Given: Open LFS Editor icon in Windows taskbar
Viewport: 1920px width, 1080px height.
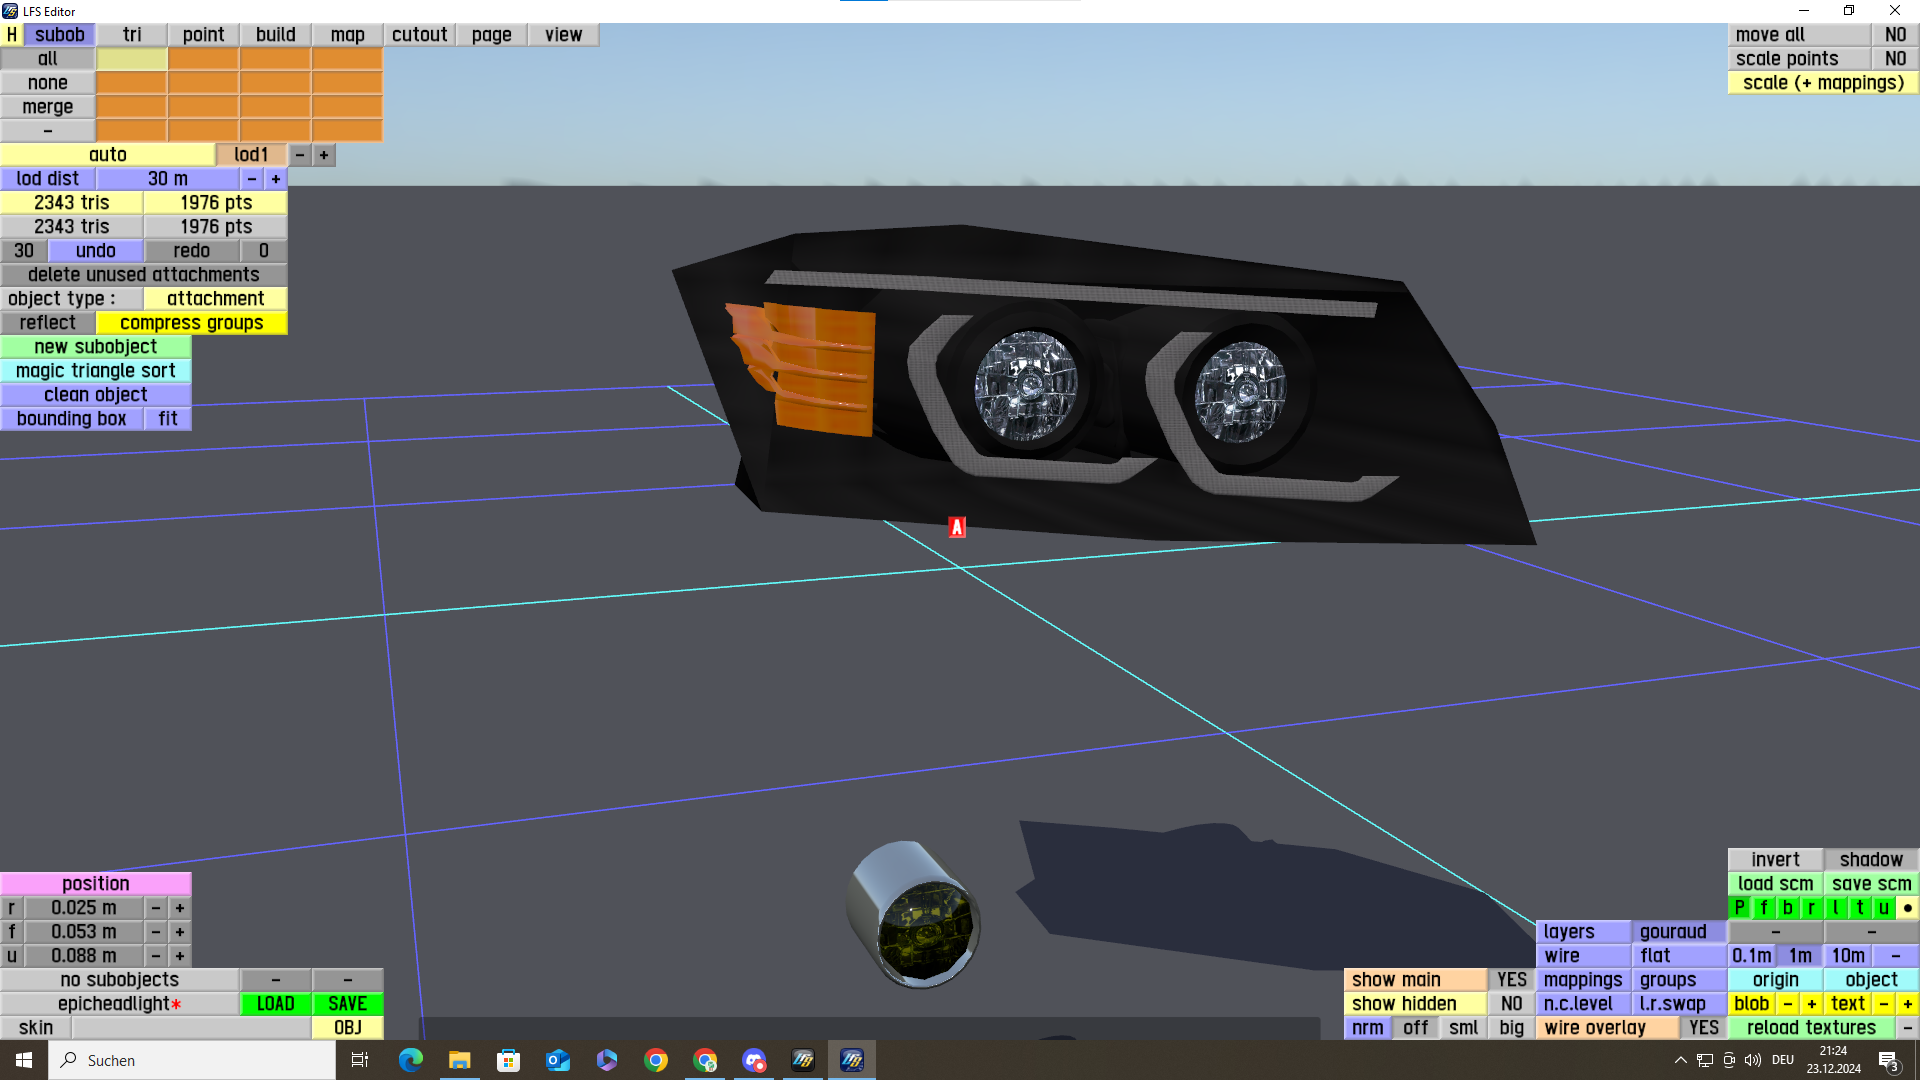Looking at the screenshot, I should [x=852, y=1060].
